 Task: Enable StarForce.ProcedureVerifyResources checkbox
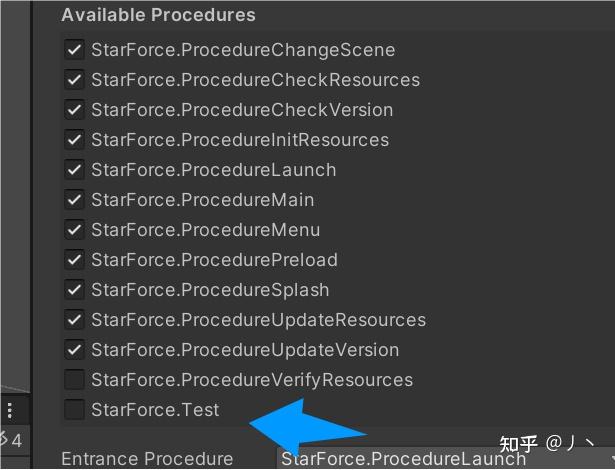click(75, 380)
